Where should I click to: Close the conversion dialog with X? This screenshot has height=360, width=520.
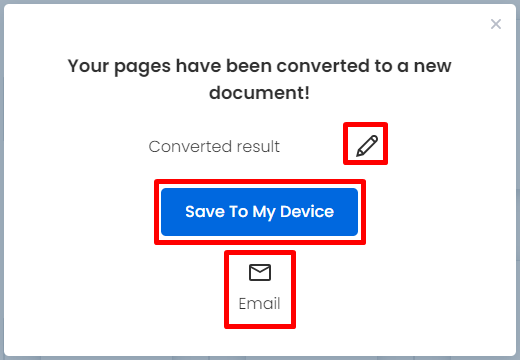496,24
